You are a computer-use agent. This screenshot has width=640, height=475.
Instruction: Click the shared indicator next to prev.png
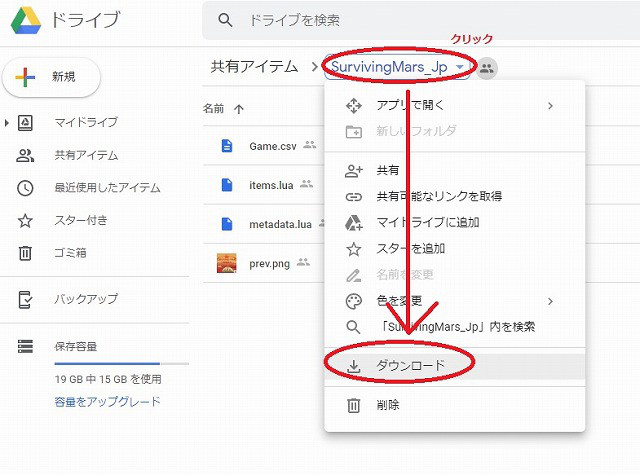(x=303, y=262)
